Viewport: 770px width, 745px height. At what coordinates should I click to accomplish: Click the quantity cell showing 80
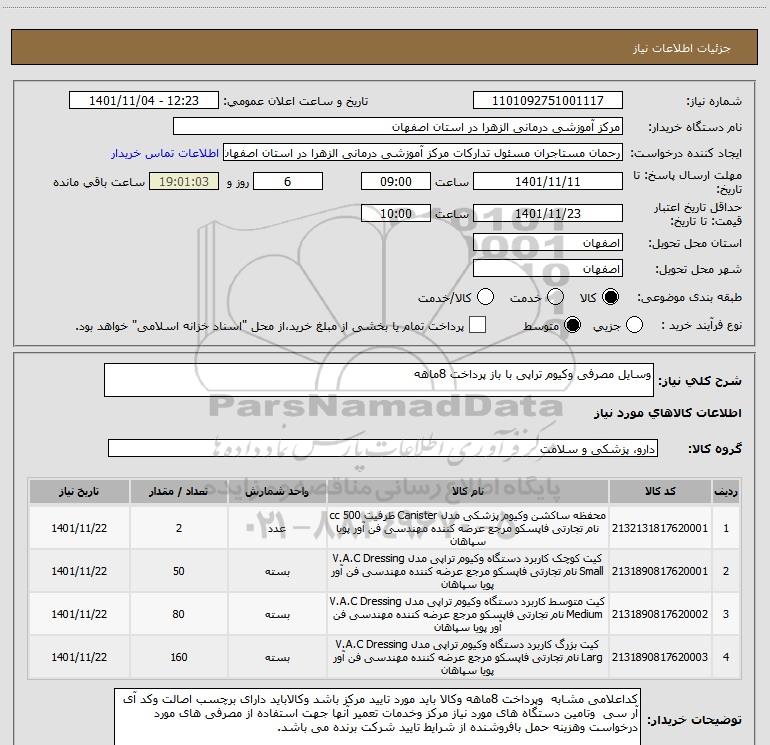coord(179,614)
